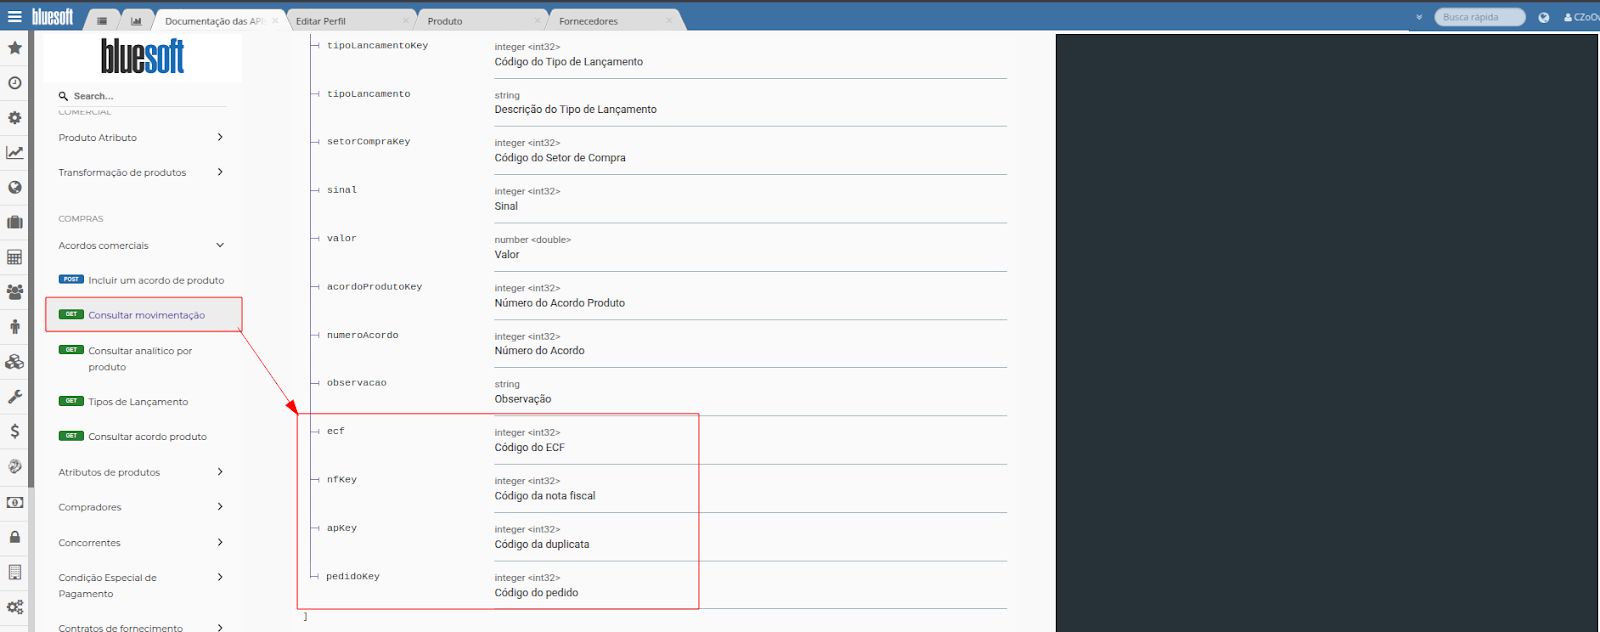Expand Atributos de produtos section
Viewport: 1600px width, 632px height.
(141, 472)
